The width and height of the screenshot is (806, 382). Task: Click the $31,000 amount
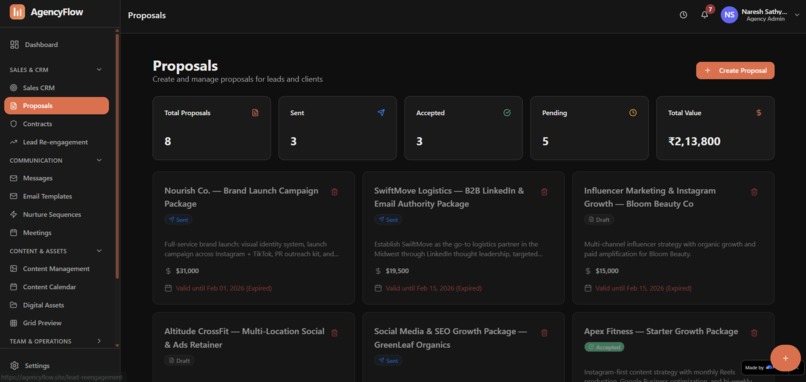[187, 271]
